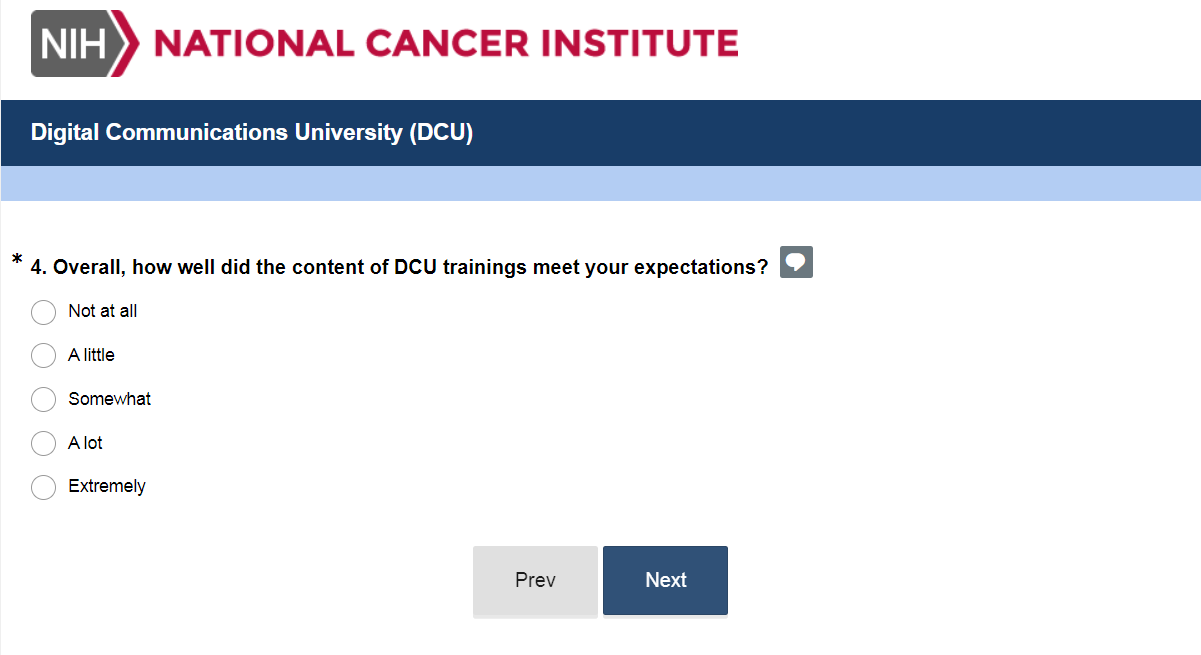Click the 'A little' answer label
This screenshot has width=1201, height=655.
(91, 355)
